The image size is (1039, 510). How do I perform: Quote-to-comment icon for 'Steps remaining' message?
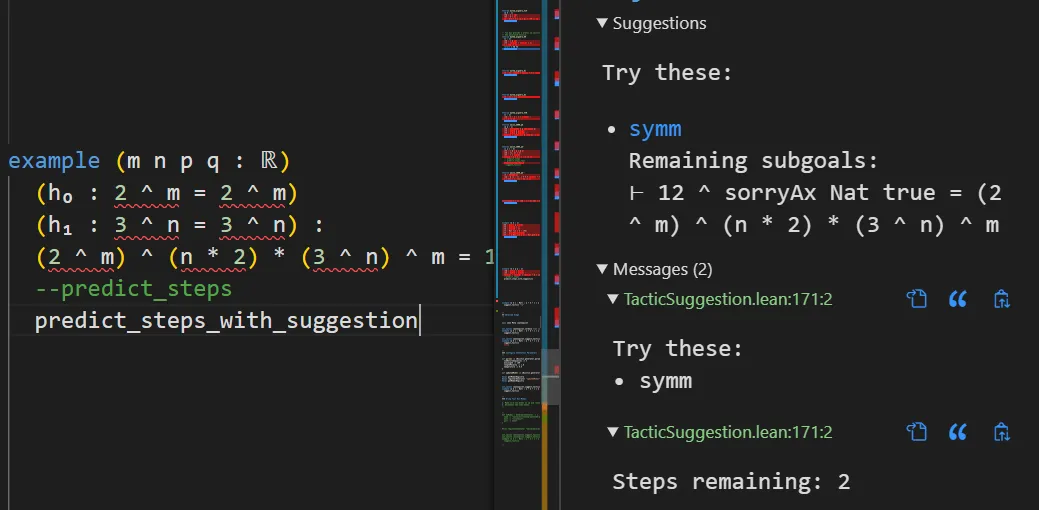[x=957, y=433]
